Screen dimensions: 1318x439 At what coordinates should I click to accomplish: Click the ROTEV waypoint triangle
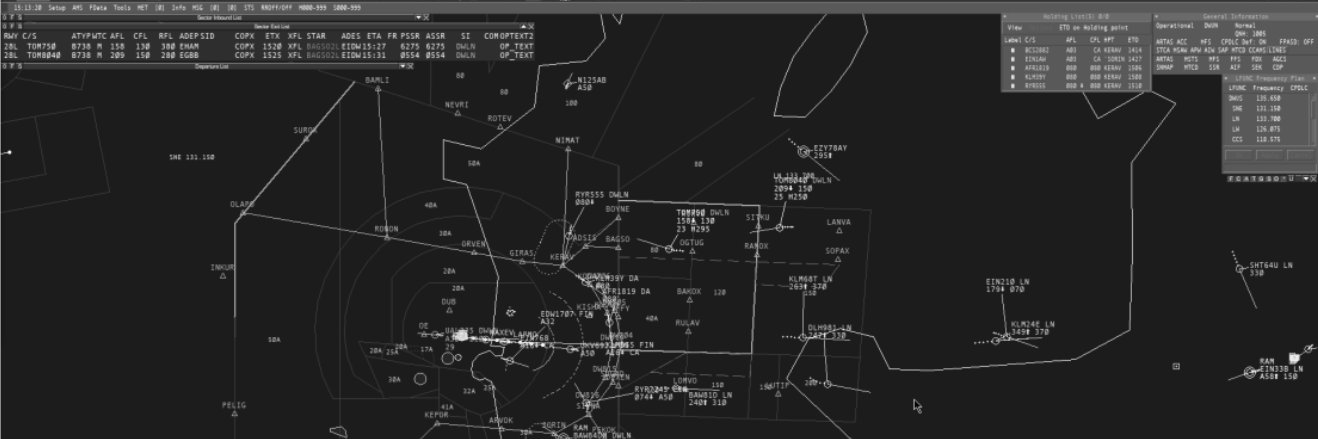(x=499, y=127)
